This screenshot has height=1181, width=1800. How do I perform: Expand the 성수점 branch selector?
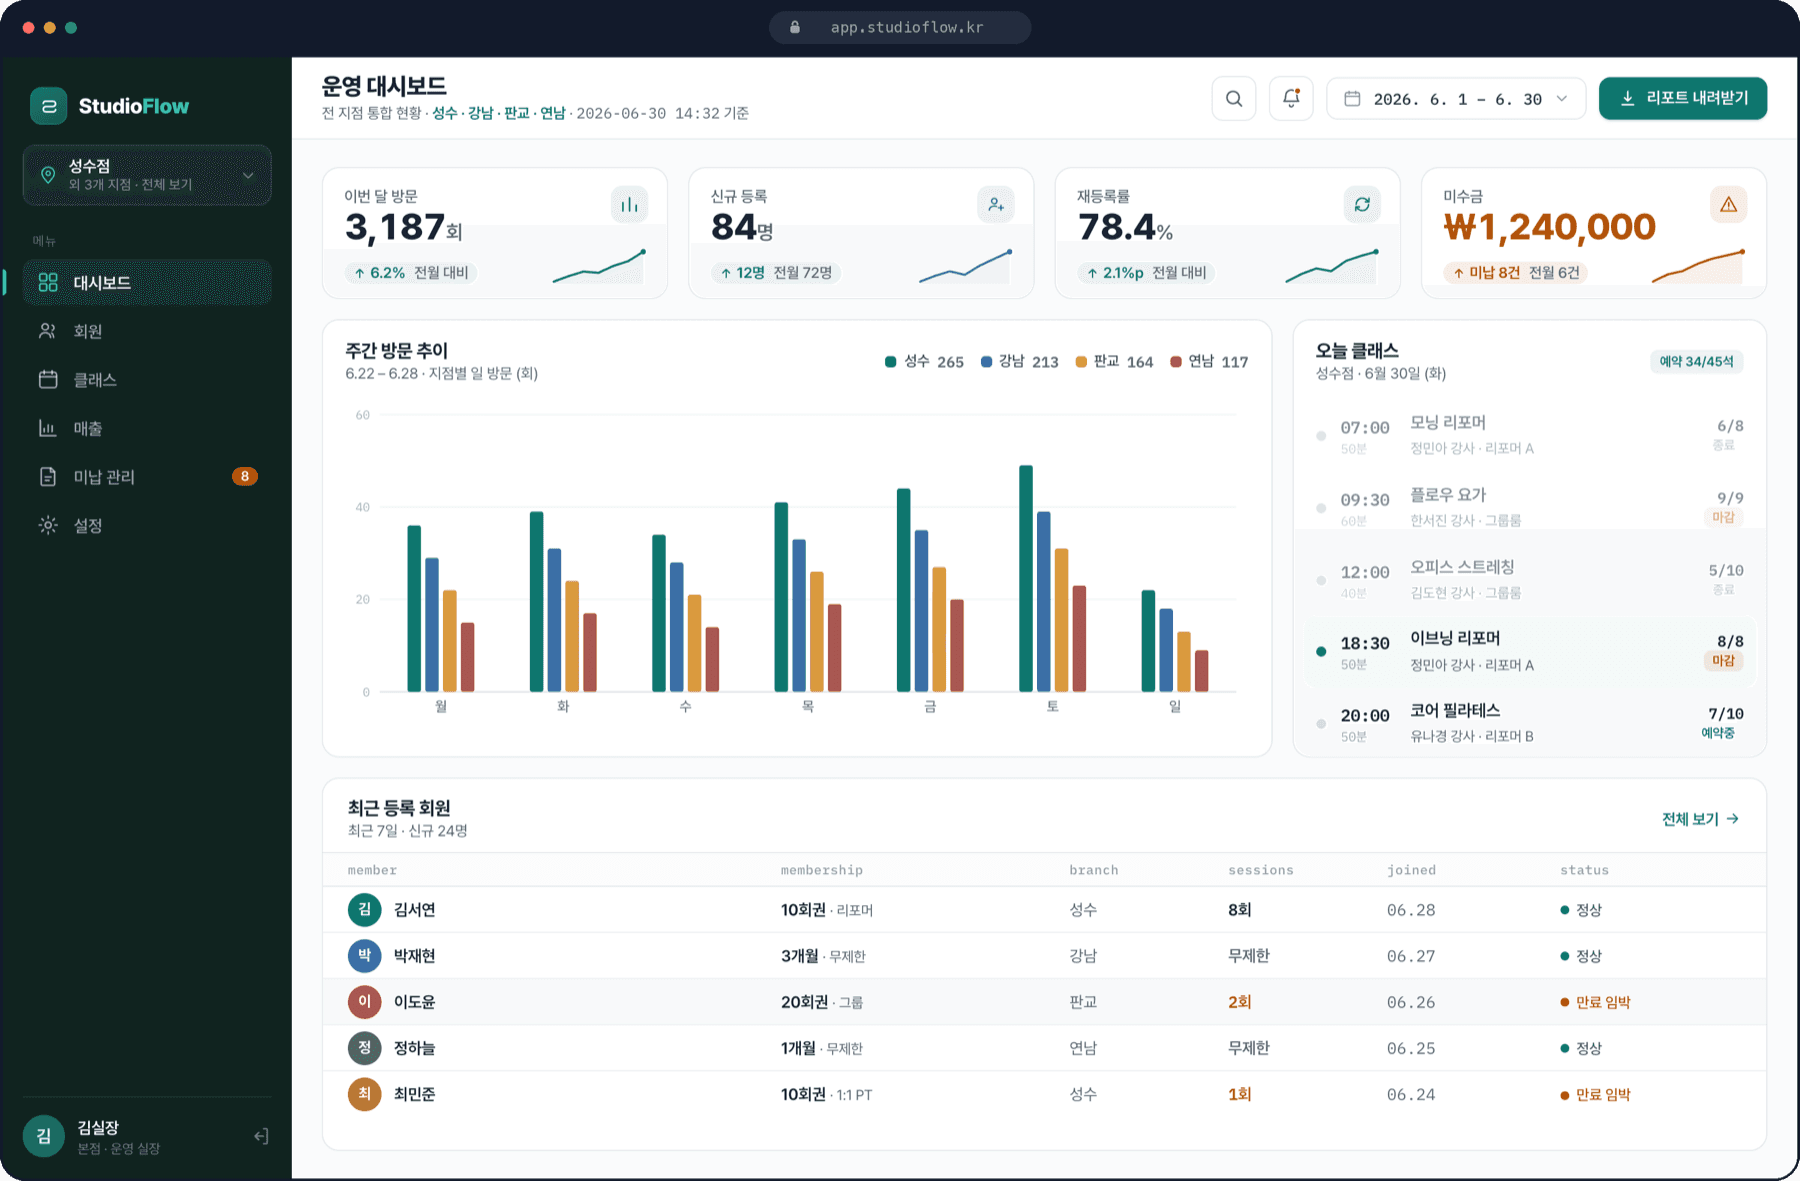click(x=147, y=175)
